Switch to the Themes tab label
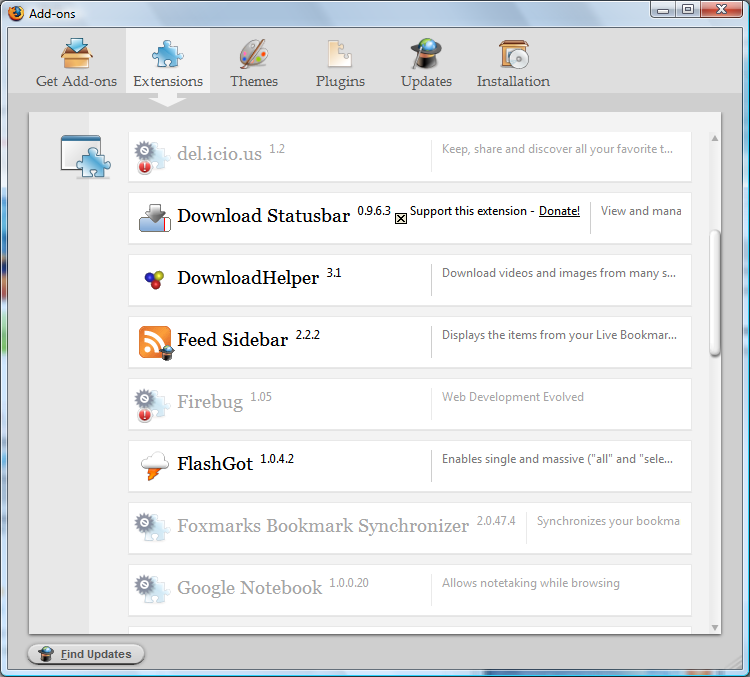Screen dimensions: 750x677 (254, 81)
